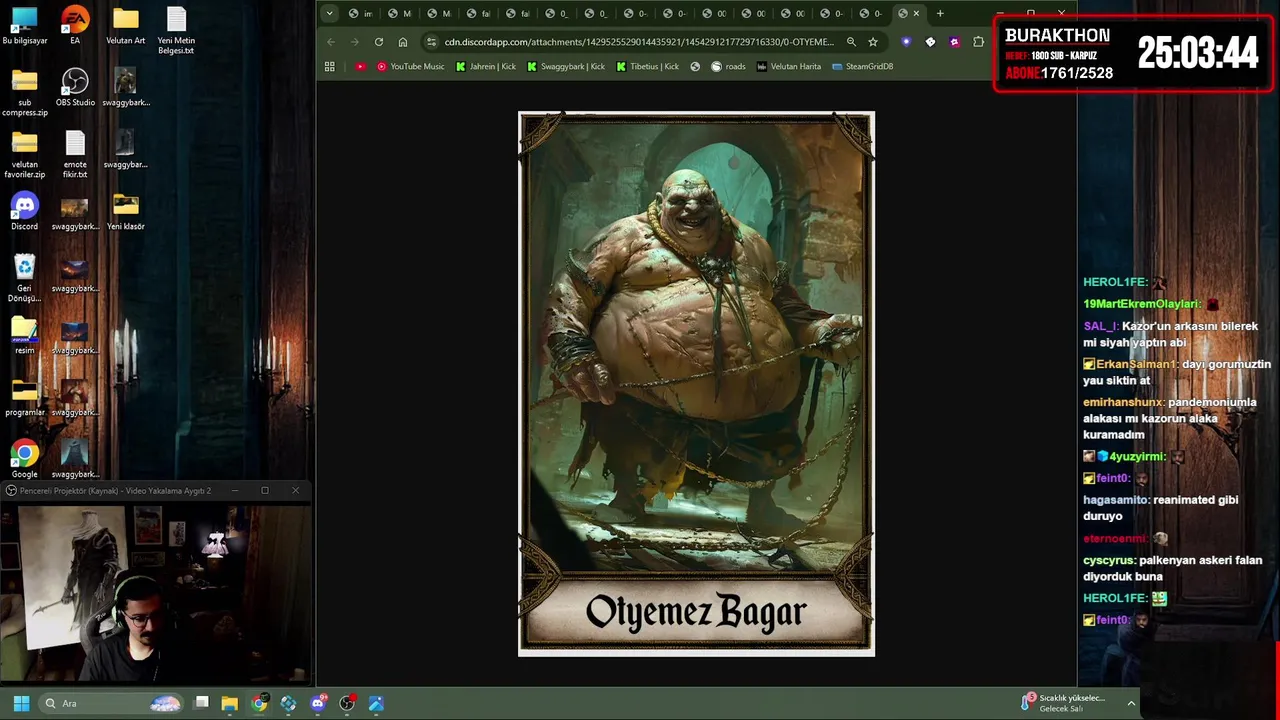Click the Discord icon in the taskbar

318,703
